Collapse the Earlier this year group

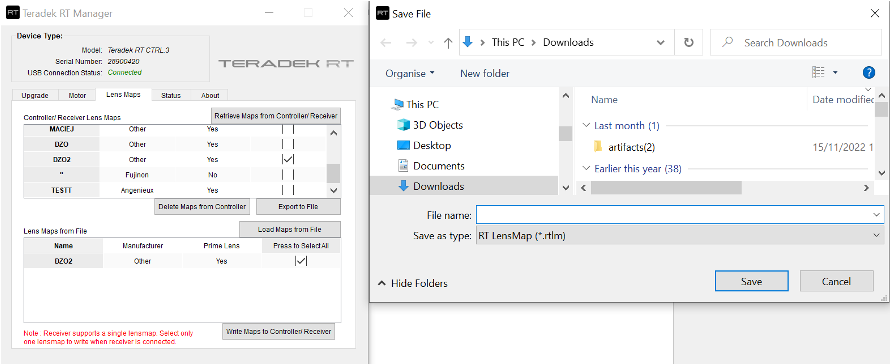coord(587,169)
